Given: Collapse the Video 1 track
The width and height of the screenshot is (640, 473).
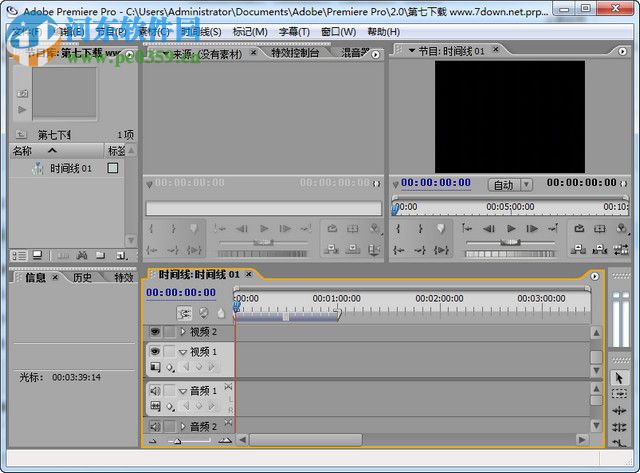Looking at the screenshot, I should coord(183,352).
